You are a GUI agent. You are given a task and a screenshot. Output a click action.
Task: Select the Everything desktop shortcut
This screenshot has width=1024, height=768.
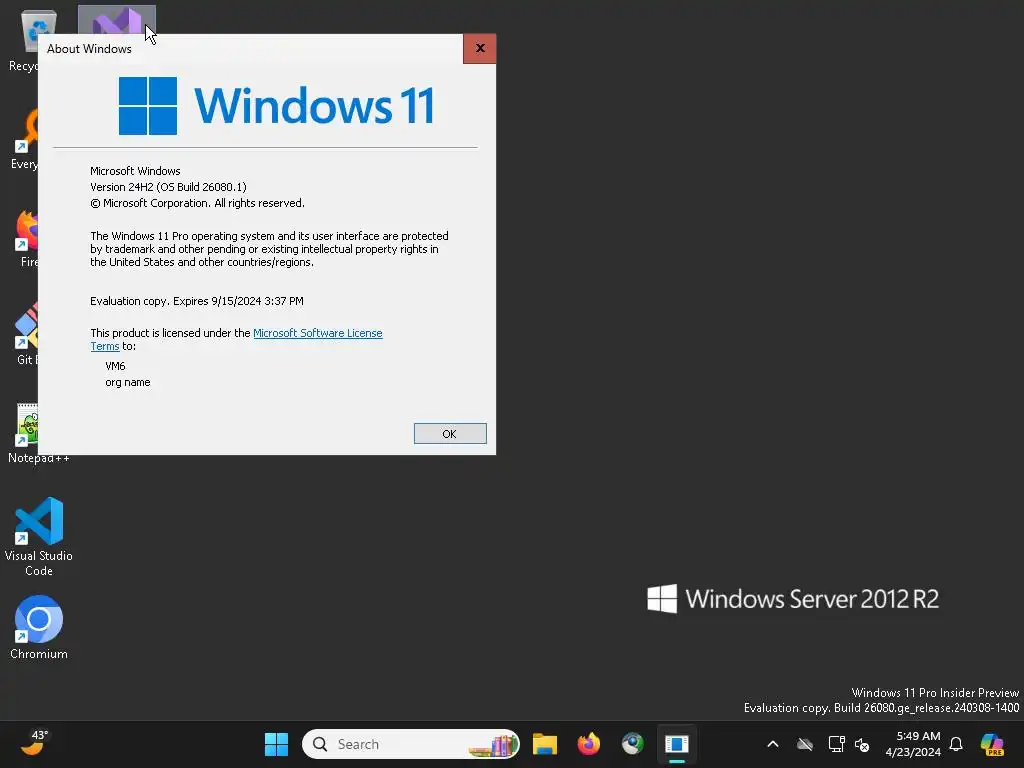(x=26, y=140)
